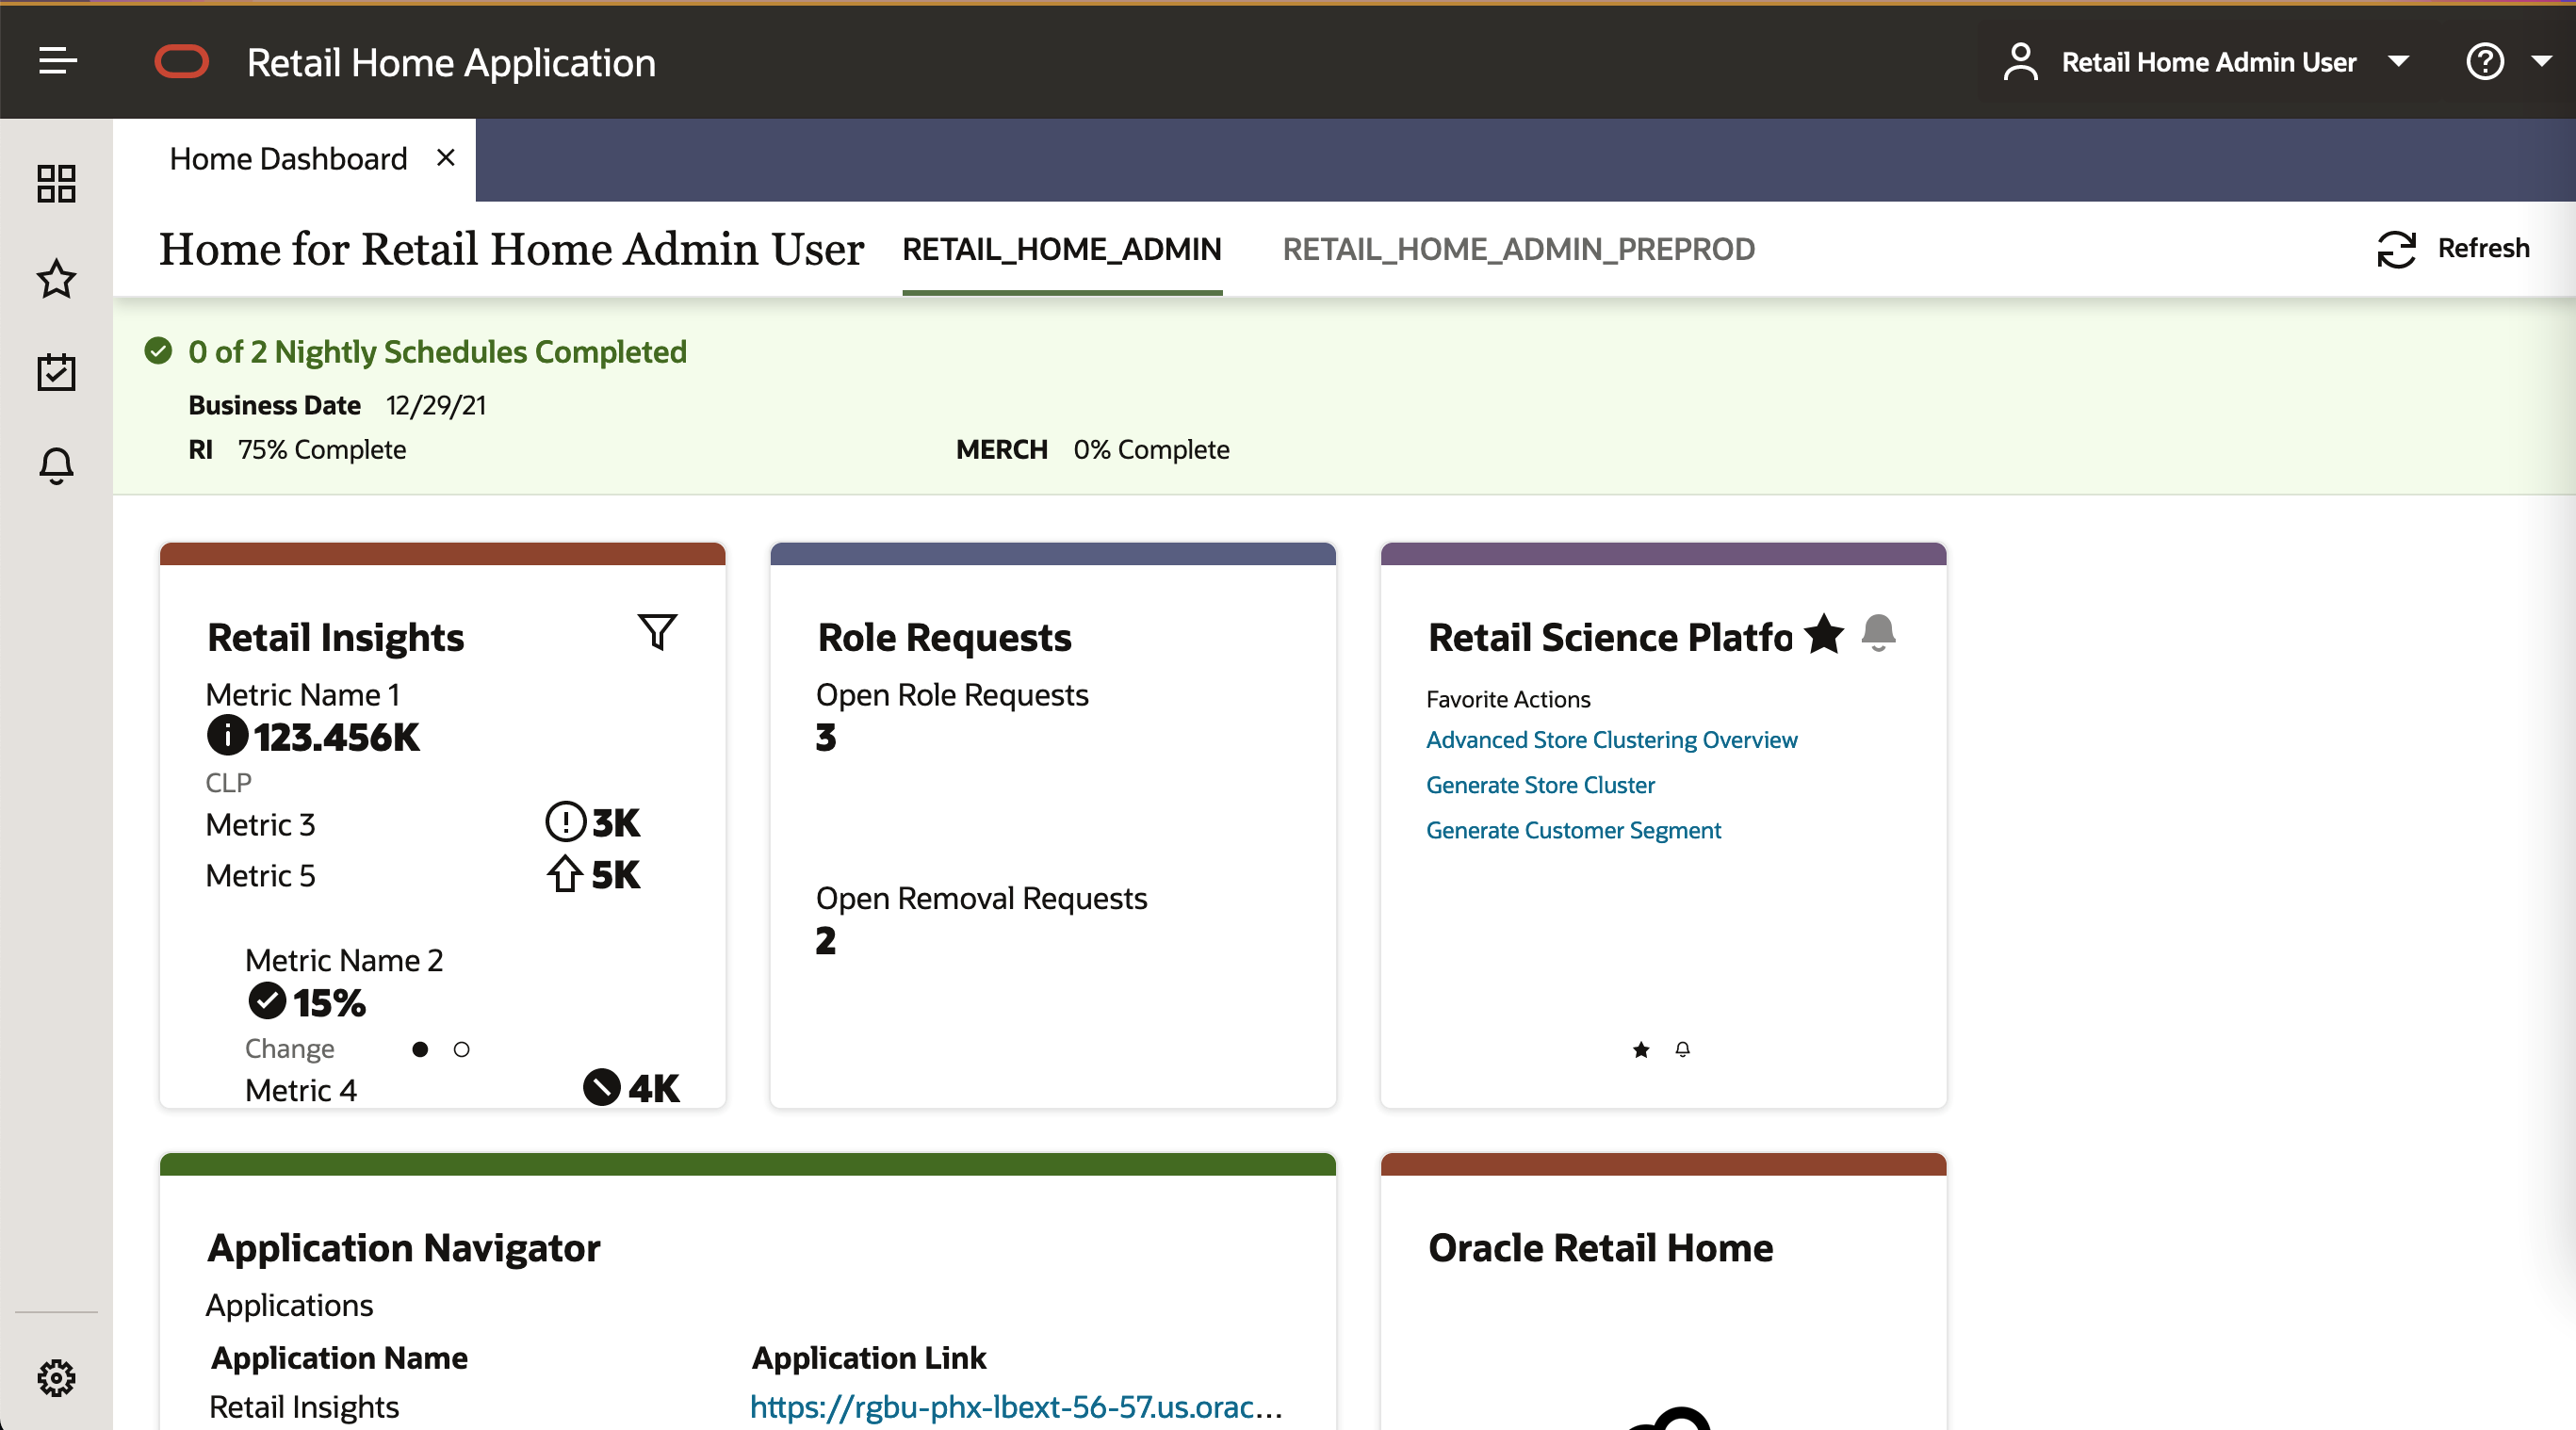The height and width of the screenshot is (1430, 2576).
Task: Switch to notifications page bell indicator
Action: (1683, 1049)
